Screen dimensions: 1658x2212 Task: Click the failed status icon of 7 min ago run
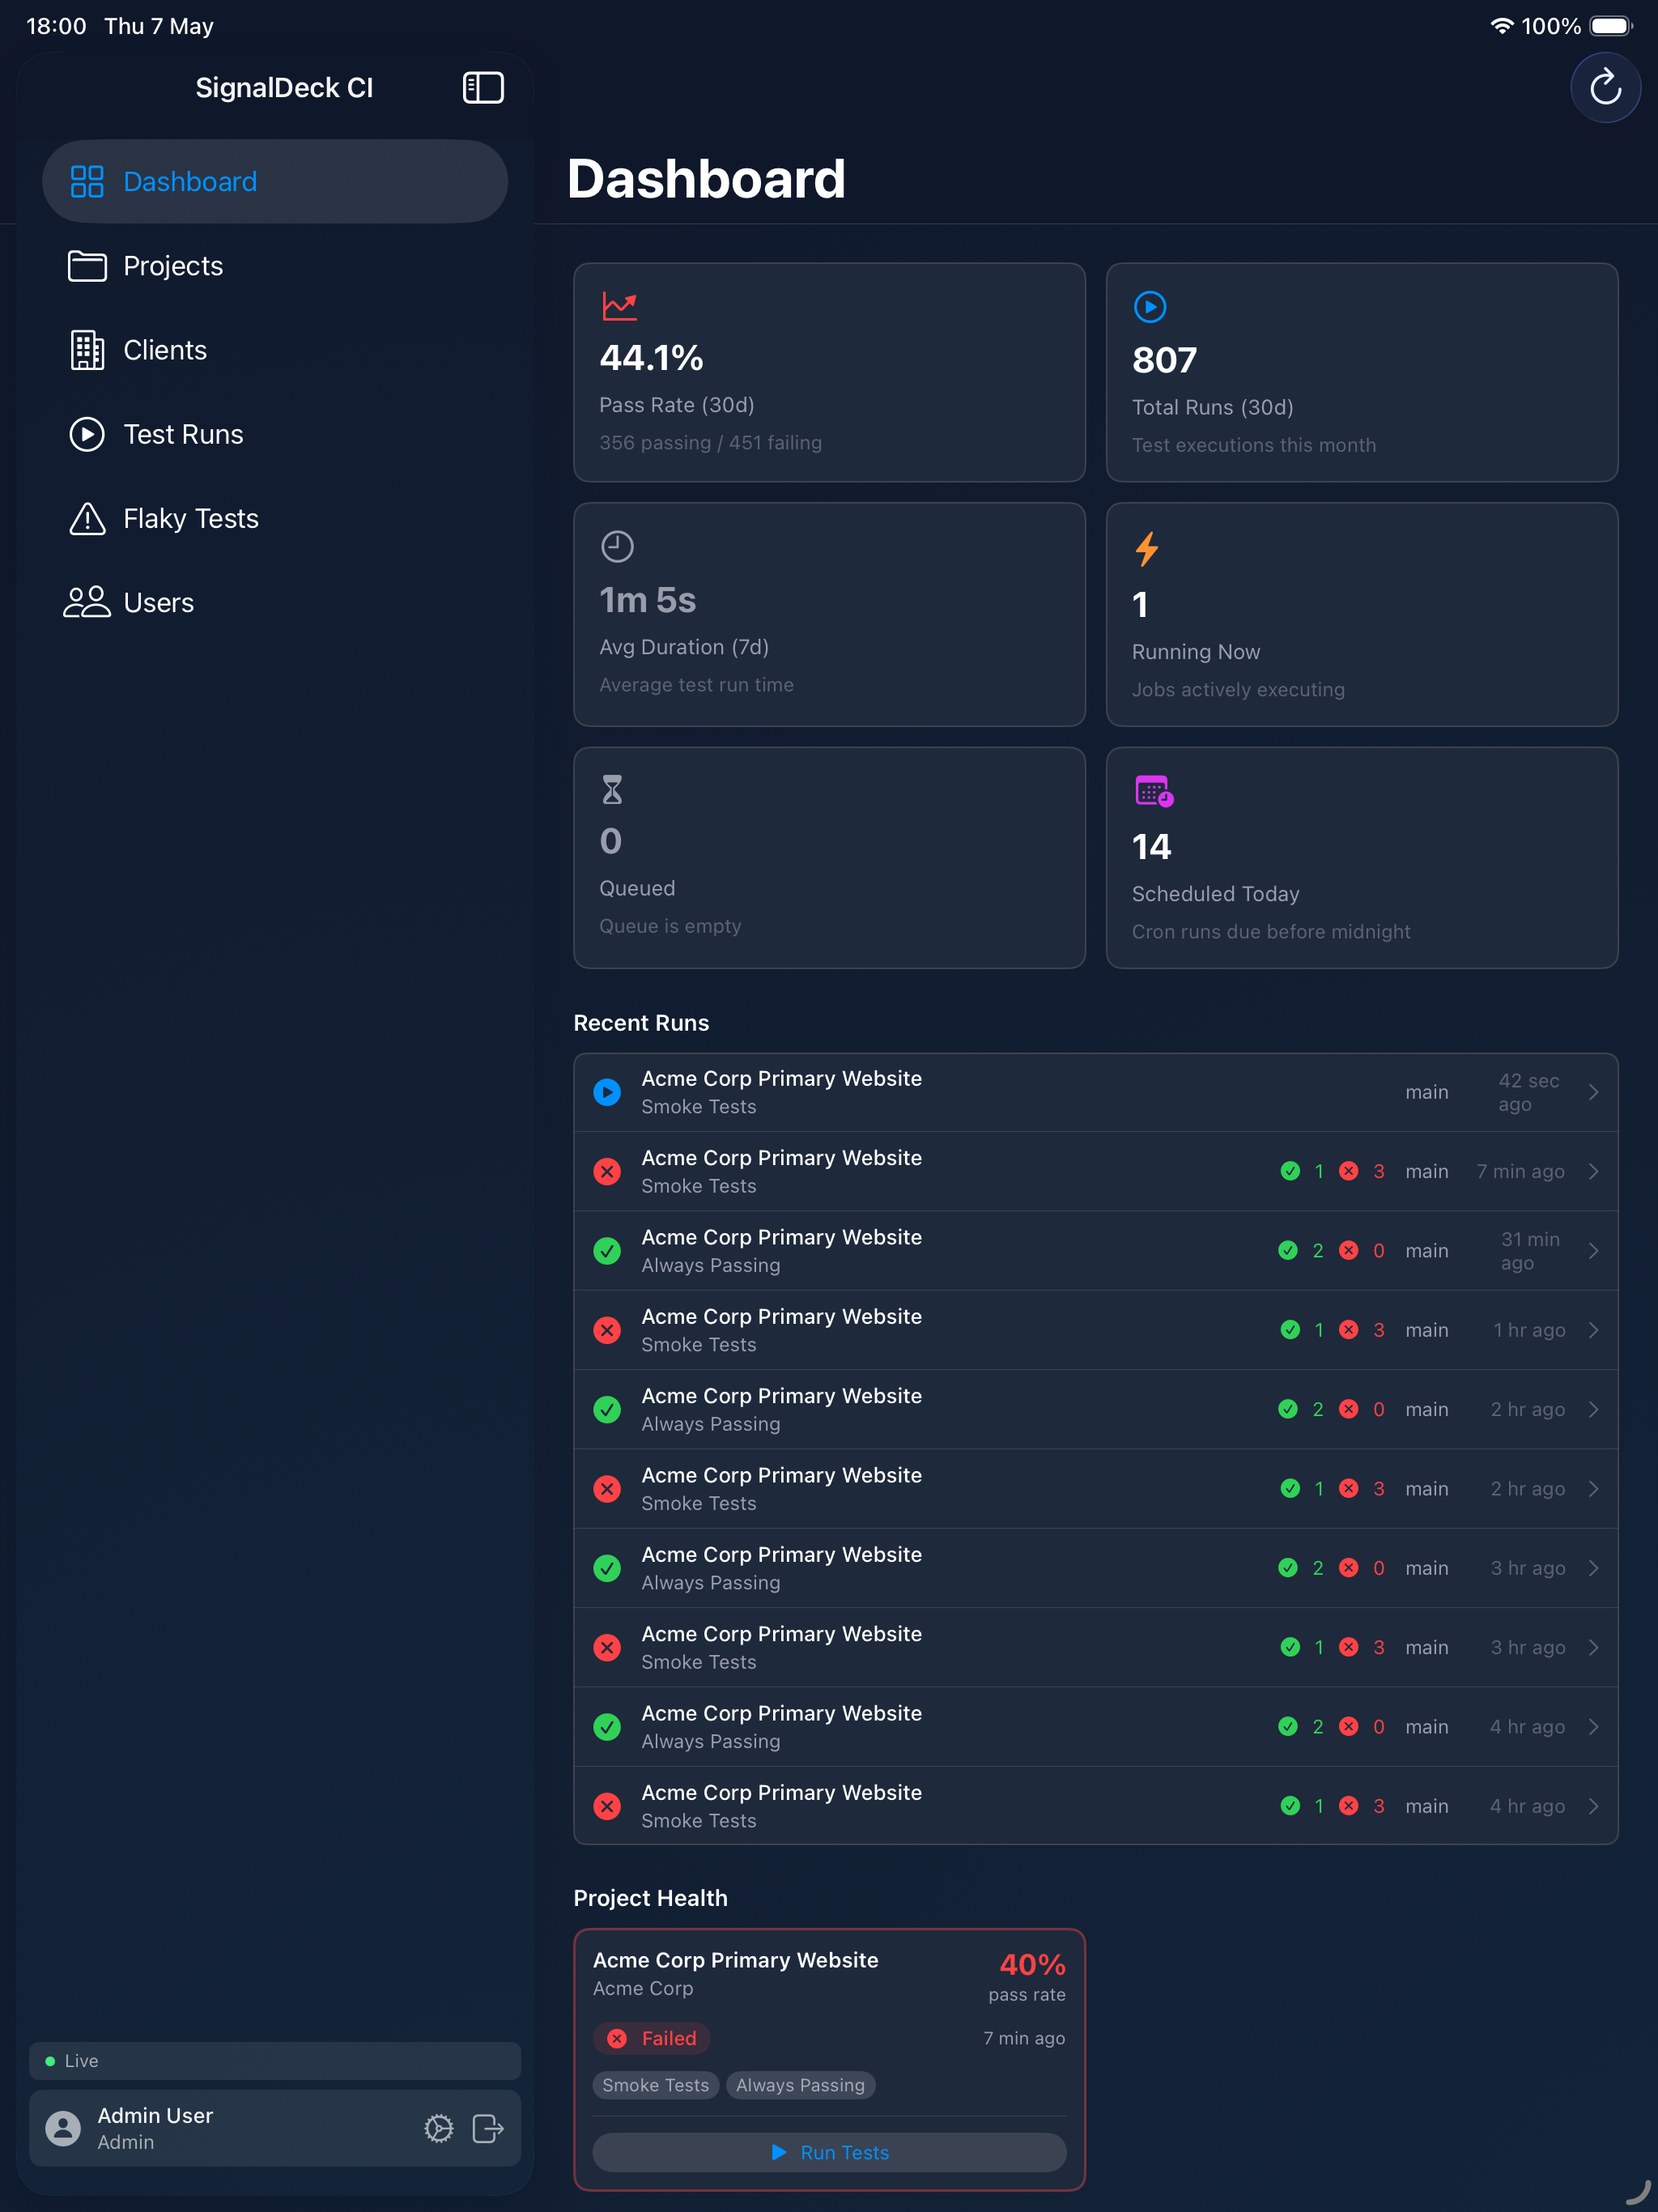607,1171
